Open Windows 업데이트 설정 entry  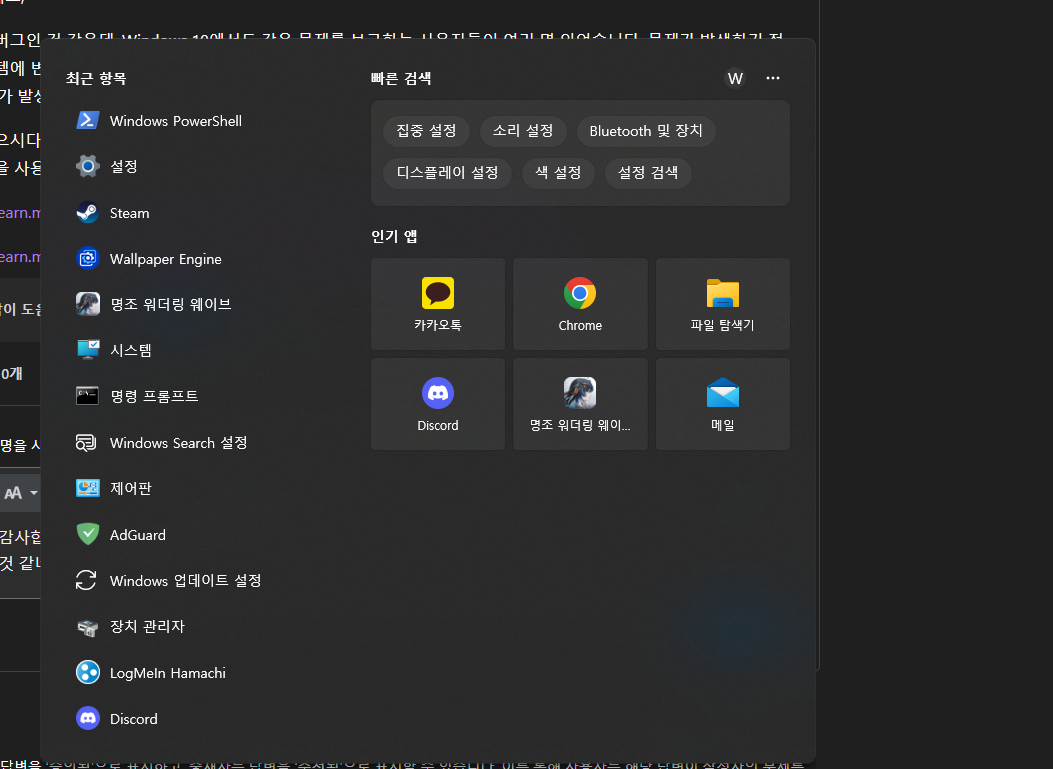[169, 580]
